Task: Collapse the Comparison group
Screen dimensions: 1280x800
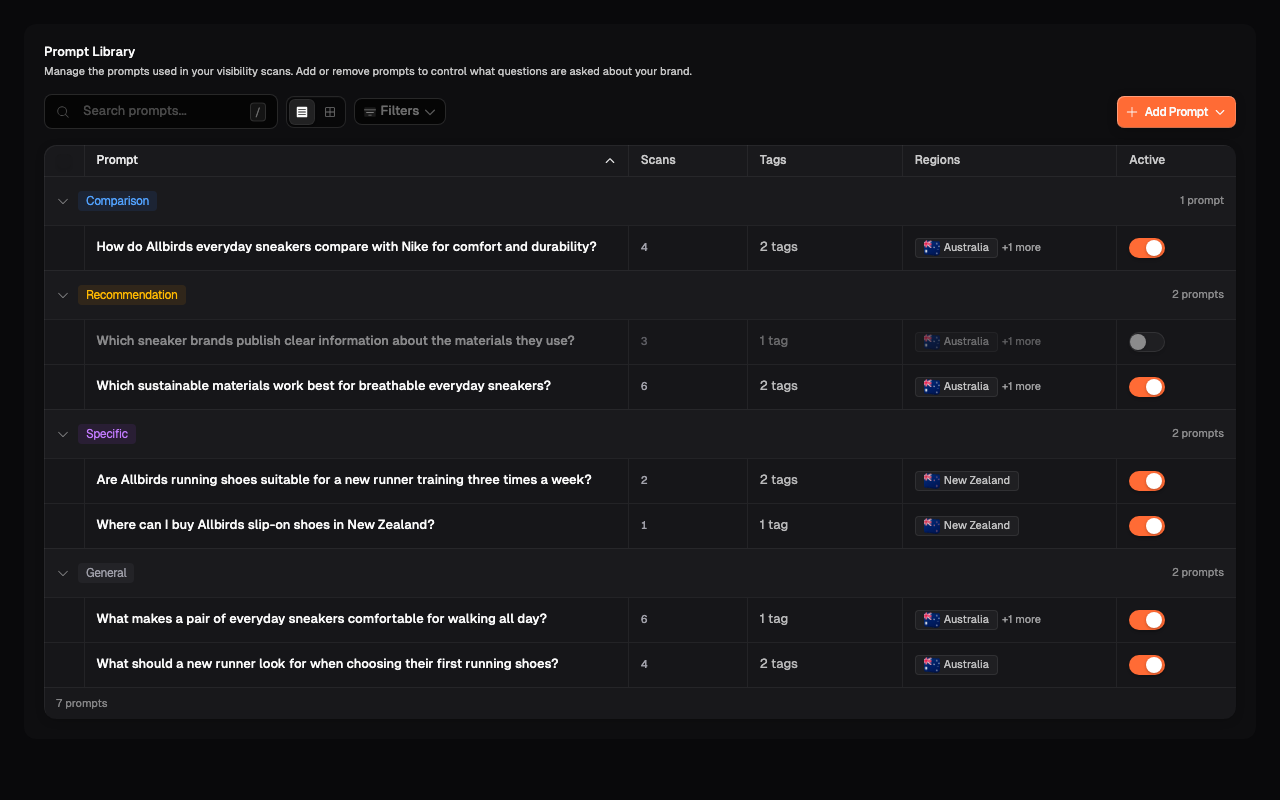Action: [x=63, y=201]
